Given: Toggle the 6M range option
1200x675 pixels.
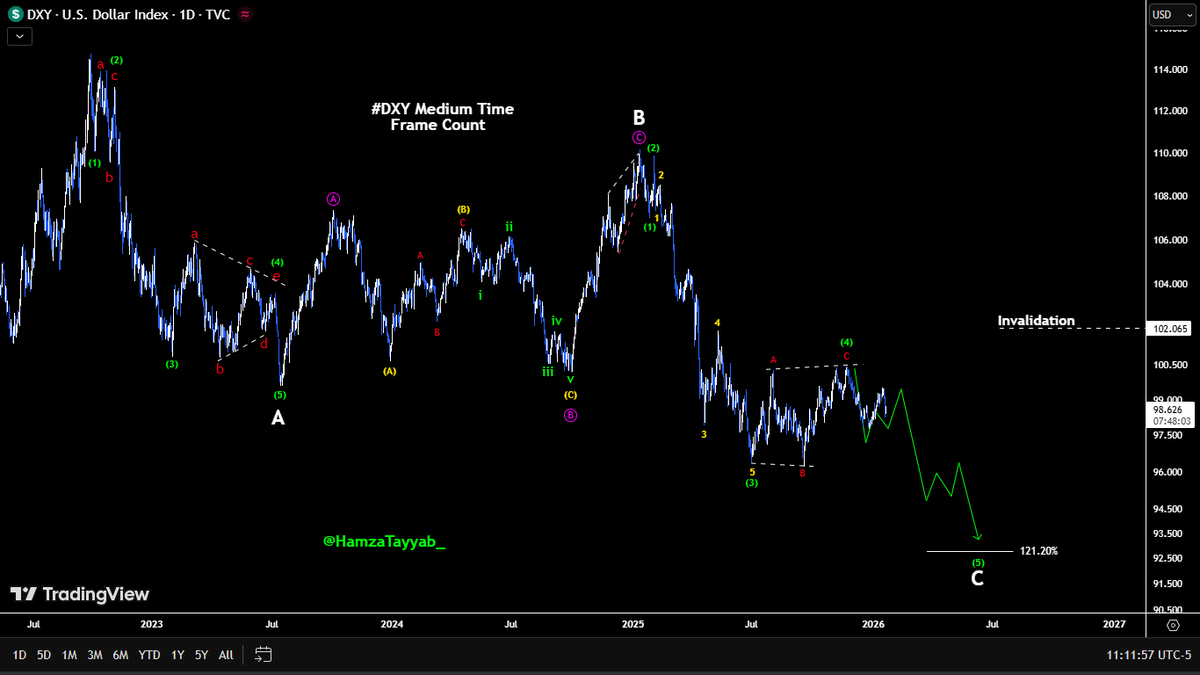Looking at the screenshot, I should (121, 654).
